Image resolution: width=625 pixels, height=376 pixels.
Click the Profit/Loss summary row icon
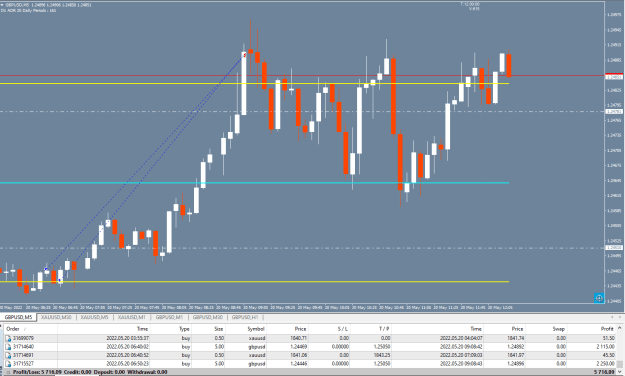point(8,372)
